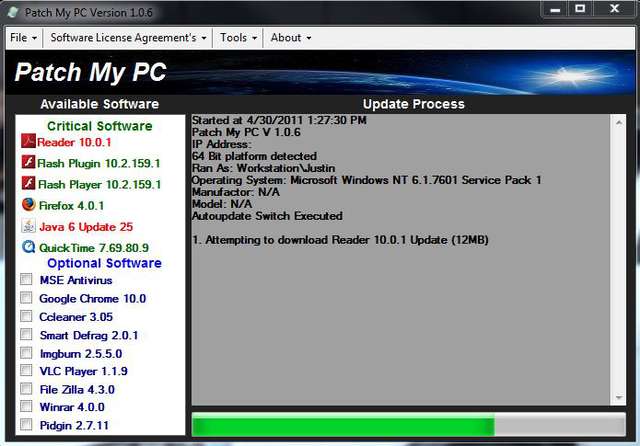This screenshot has height=446, width=640.
Task: Click the Google Chrome 10.0 label
Action: 93,299
